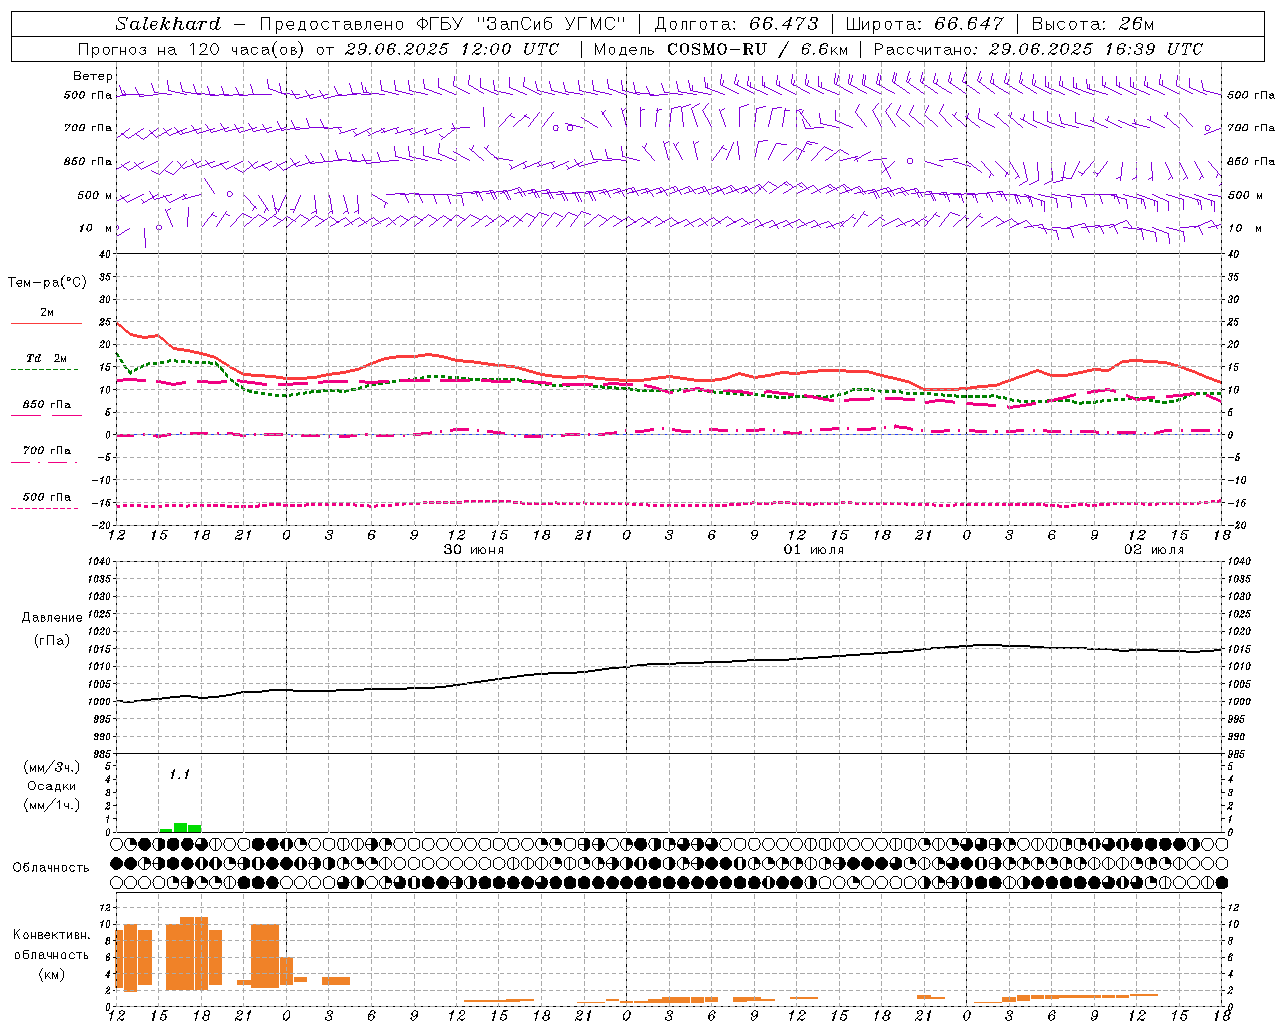The image size is (1280, 1024).
Task: Select the Td 2м dew point legend entry
Action: (47, 358)
